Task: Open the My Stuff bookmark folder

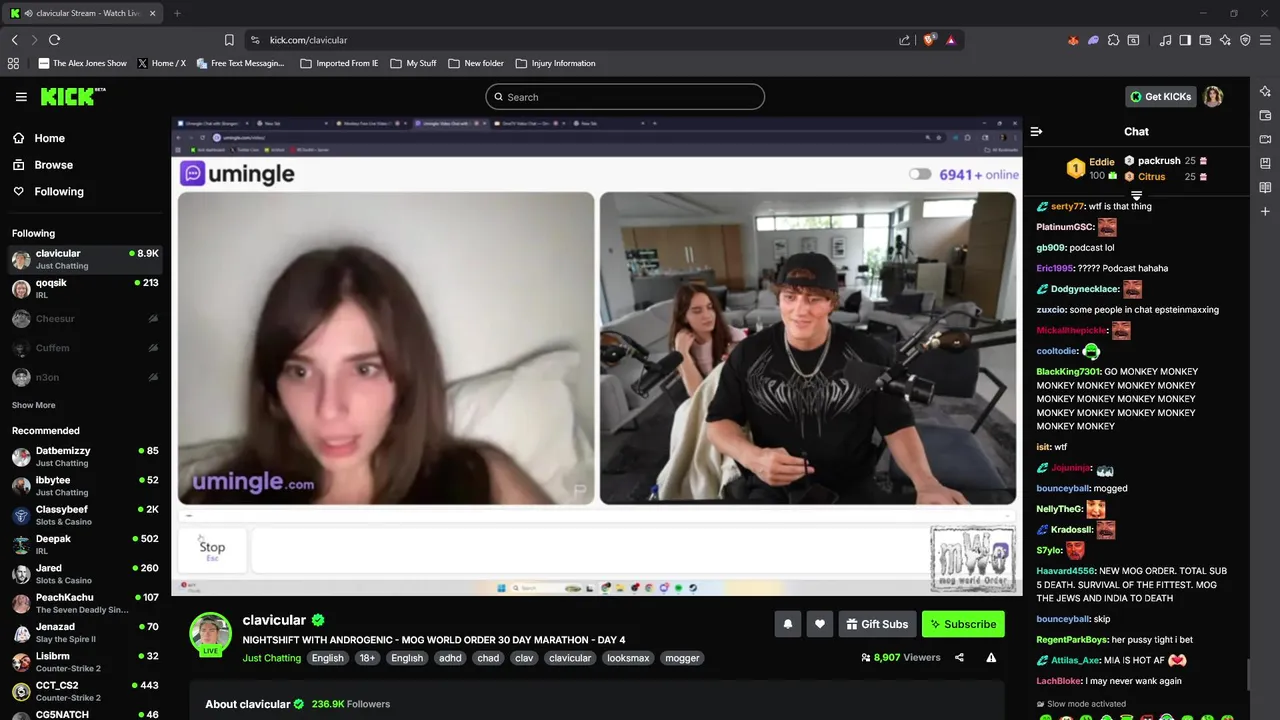Action: [413, 63]
